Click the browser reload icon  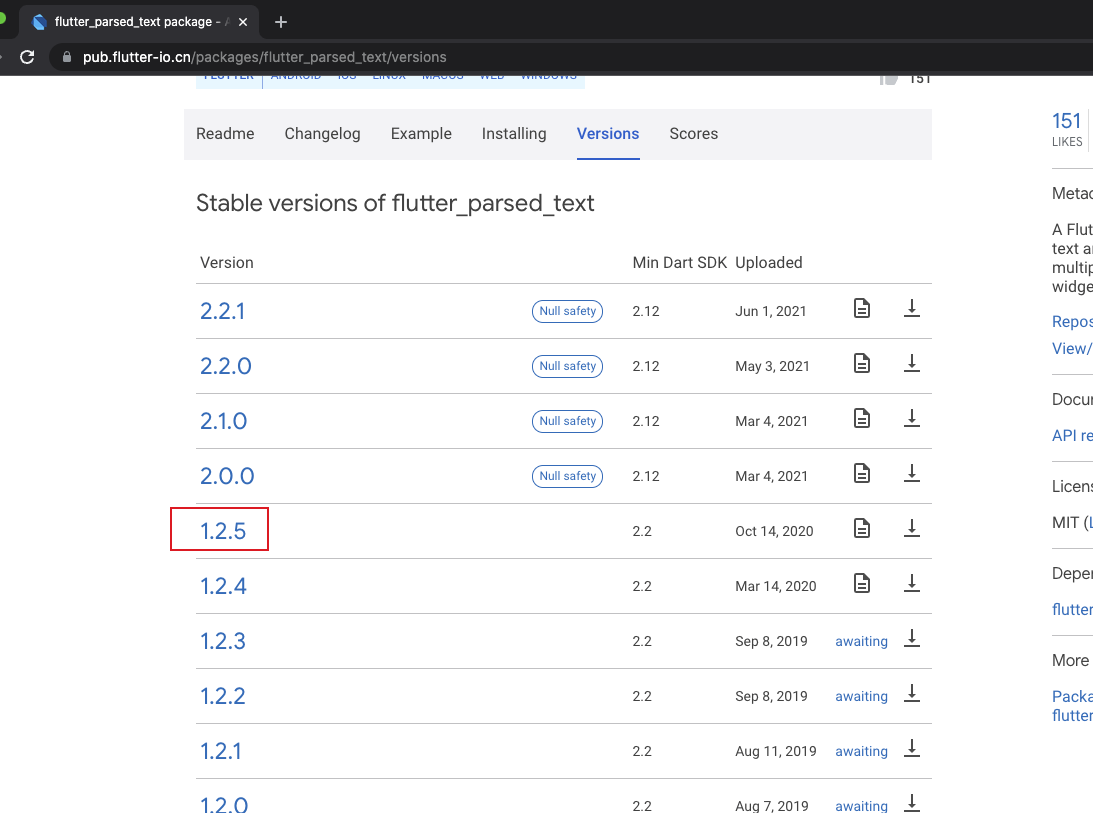point(27,57)
